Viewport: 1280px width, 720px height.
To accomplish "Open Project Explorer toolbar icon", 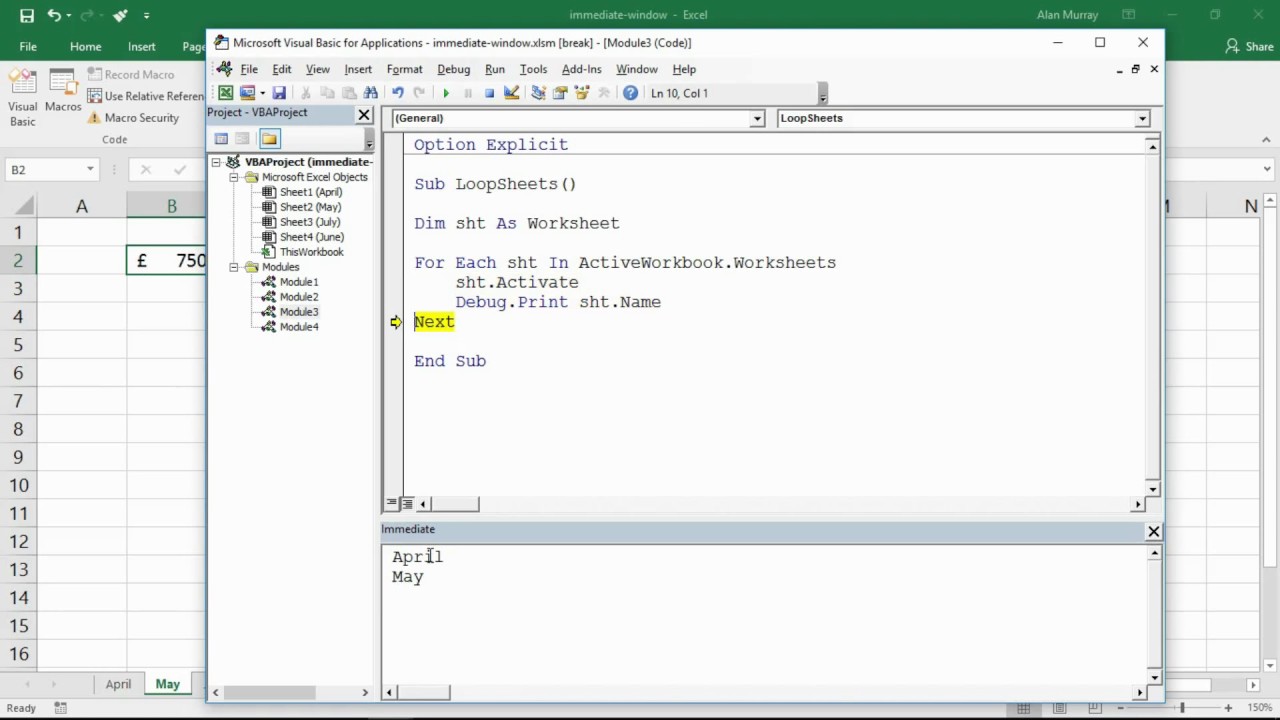I will [539, 93].
